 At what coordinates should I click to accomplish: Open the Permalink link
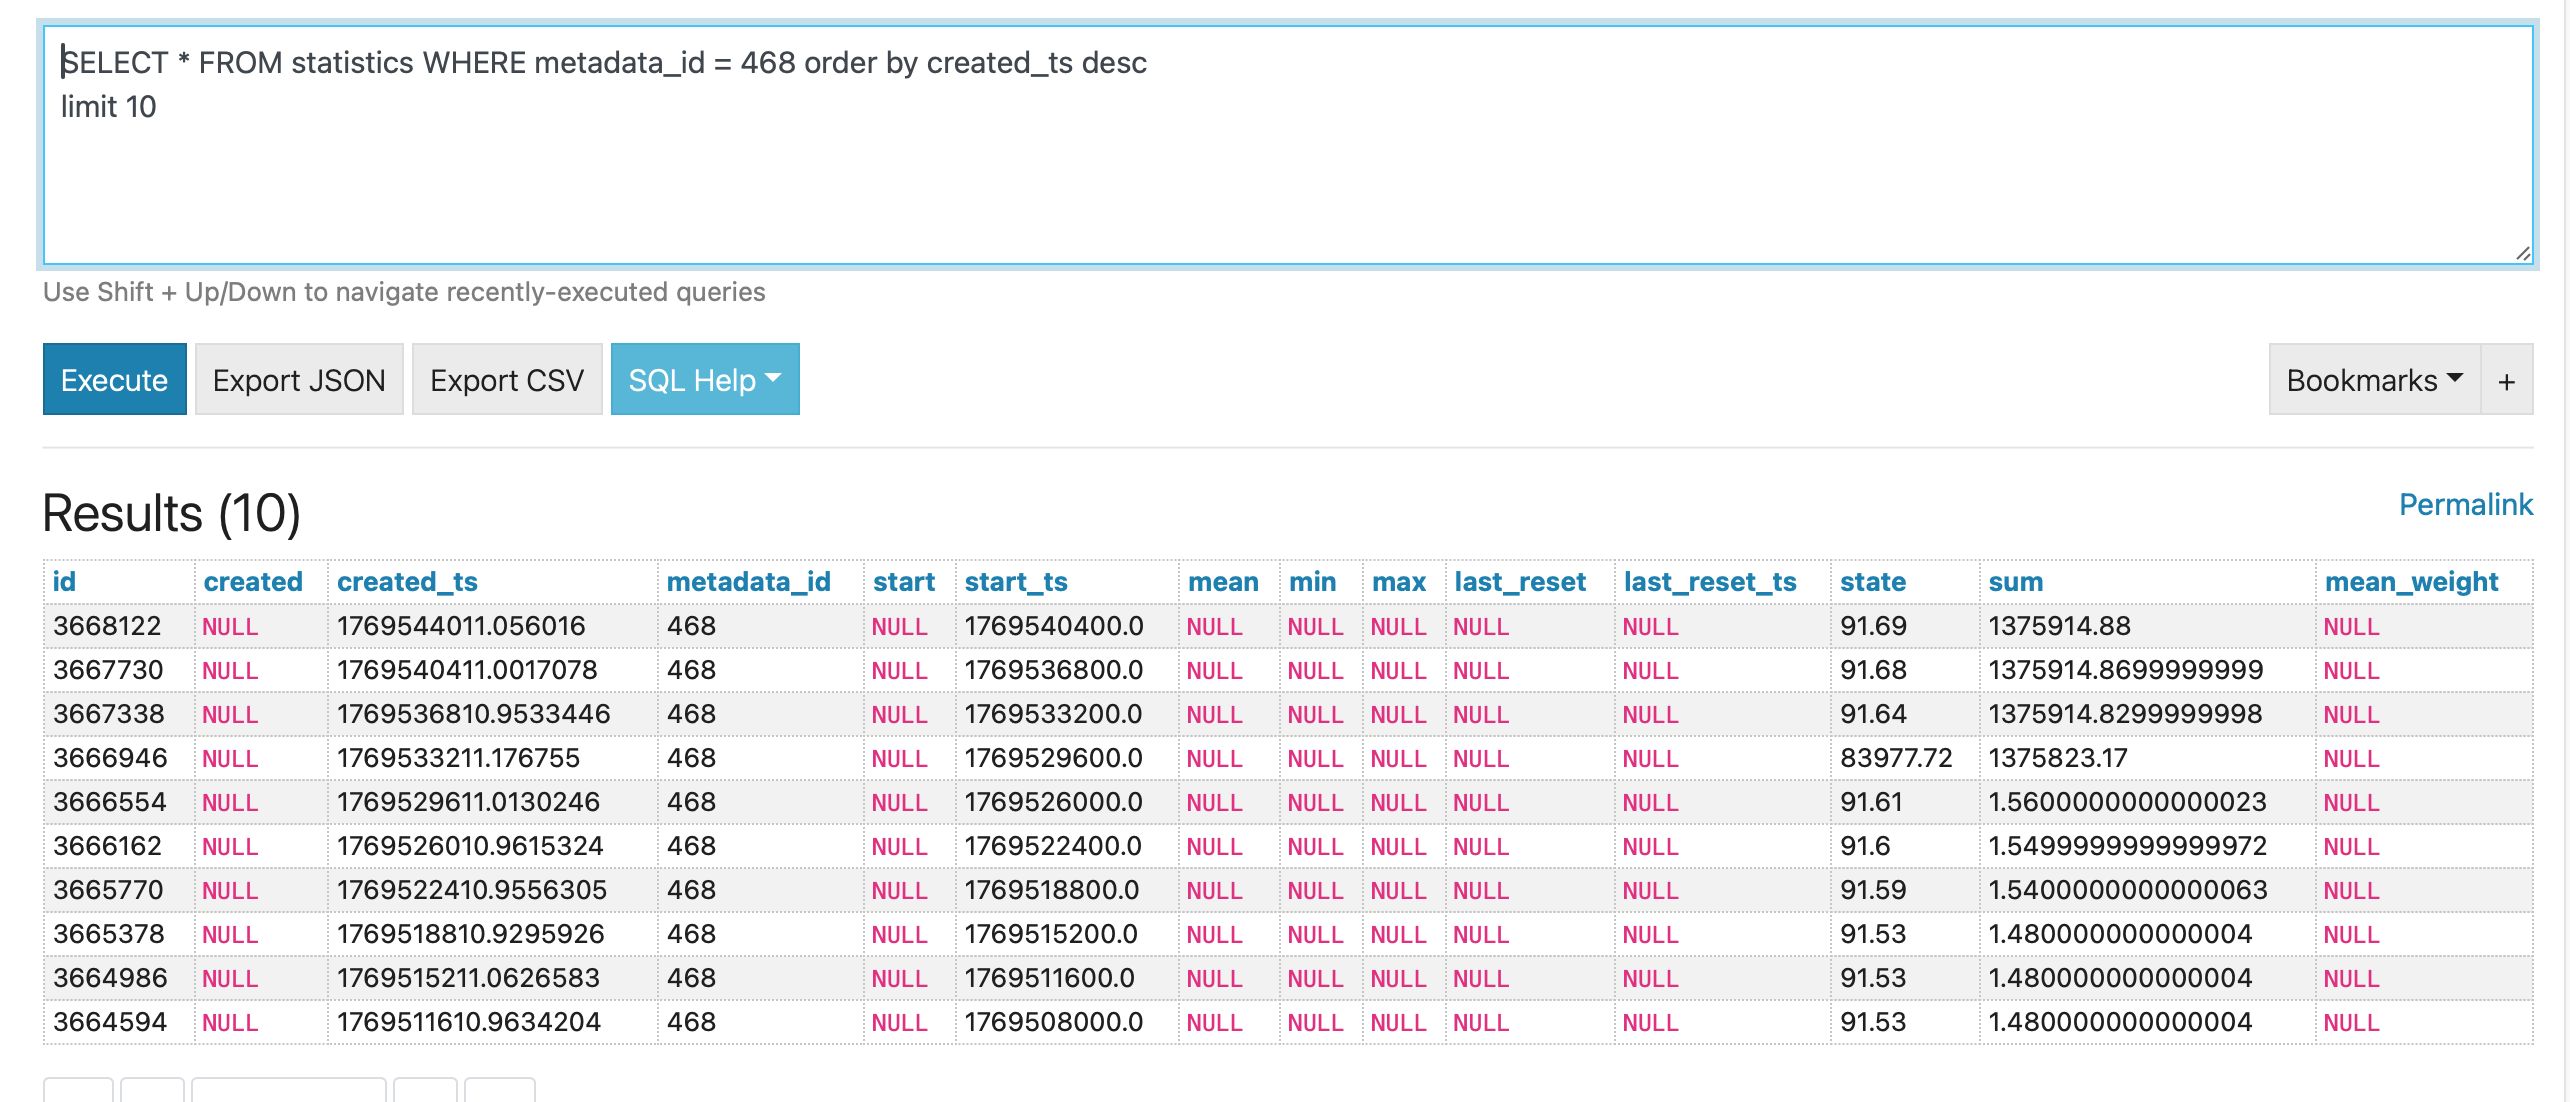pyautogui.click(x=2465, y=505)
